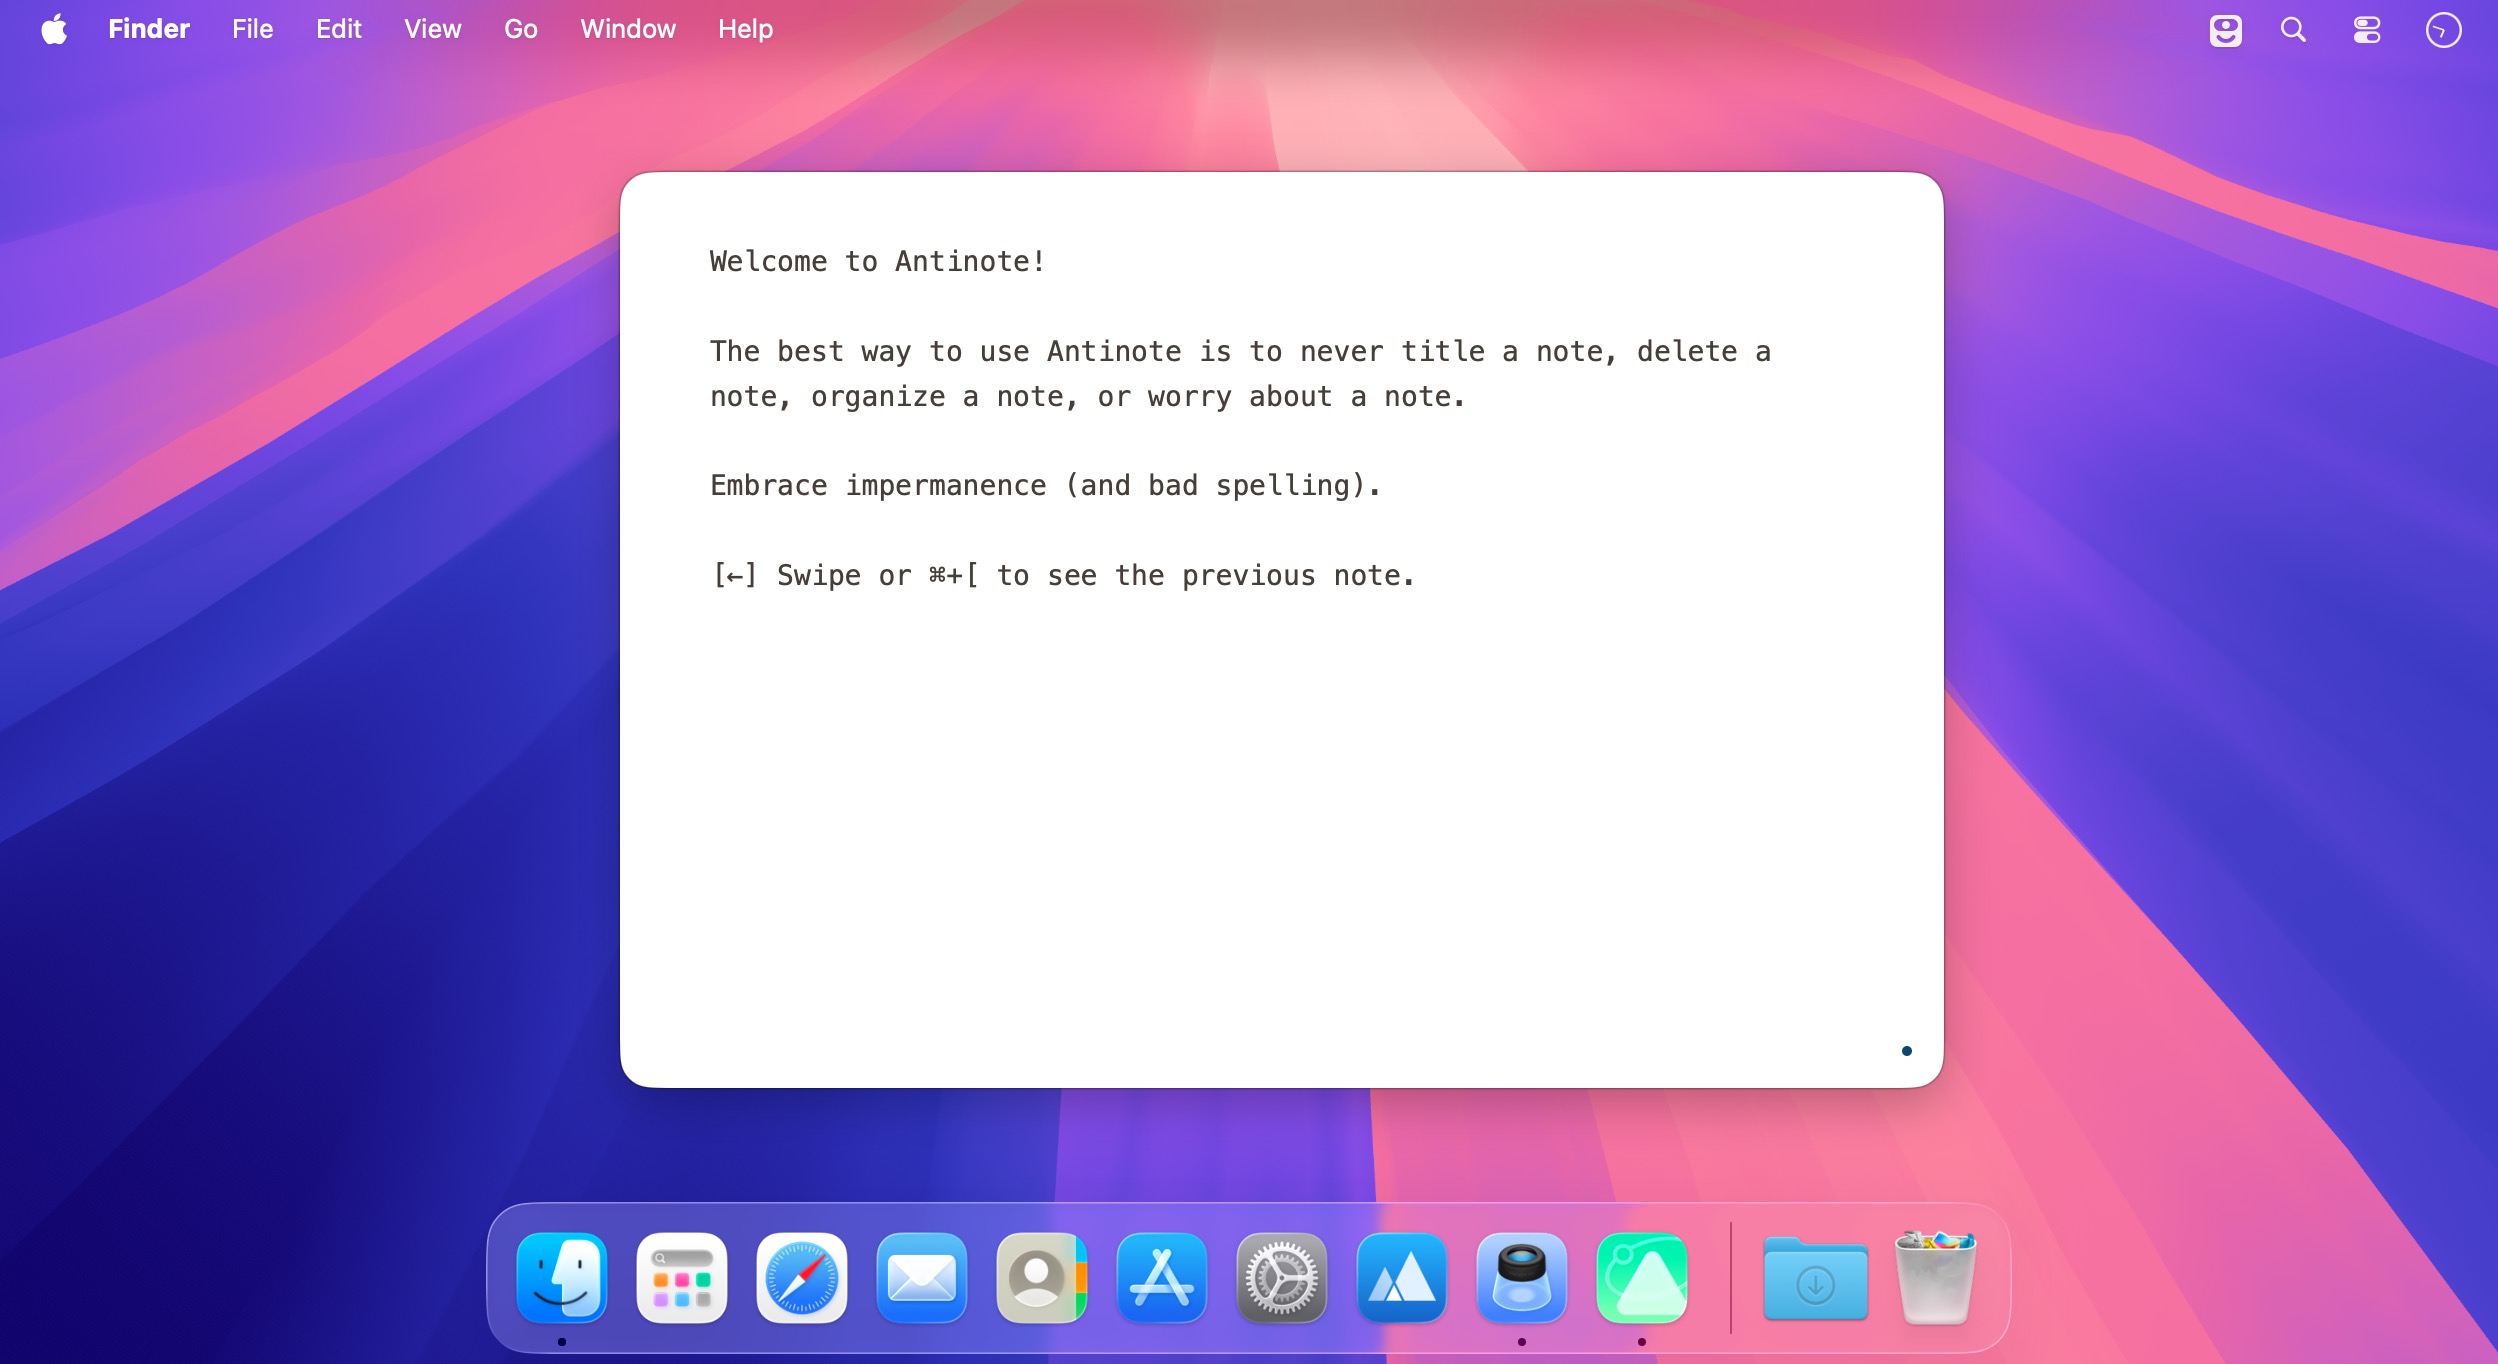This screenshot has width=2498, height=1364.
Task: Open the Go menu
Action: [521, 29]
